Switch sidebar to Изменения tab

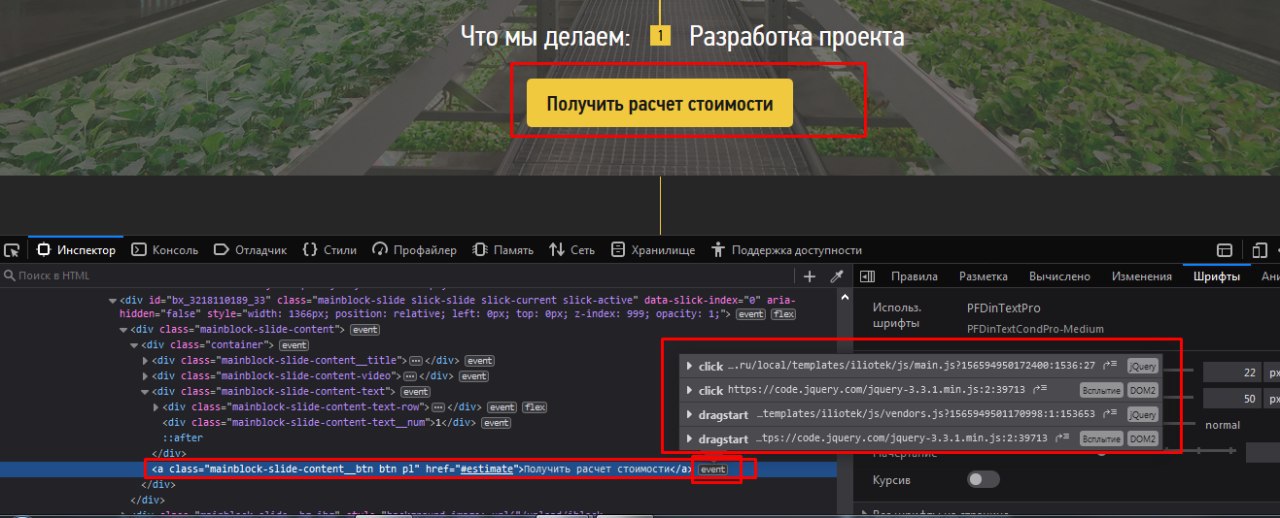click(1141, 277)
